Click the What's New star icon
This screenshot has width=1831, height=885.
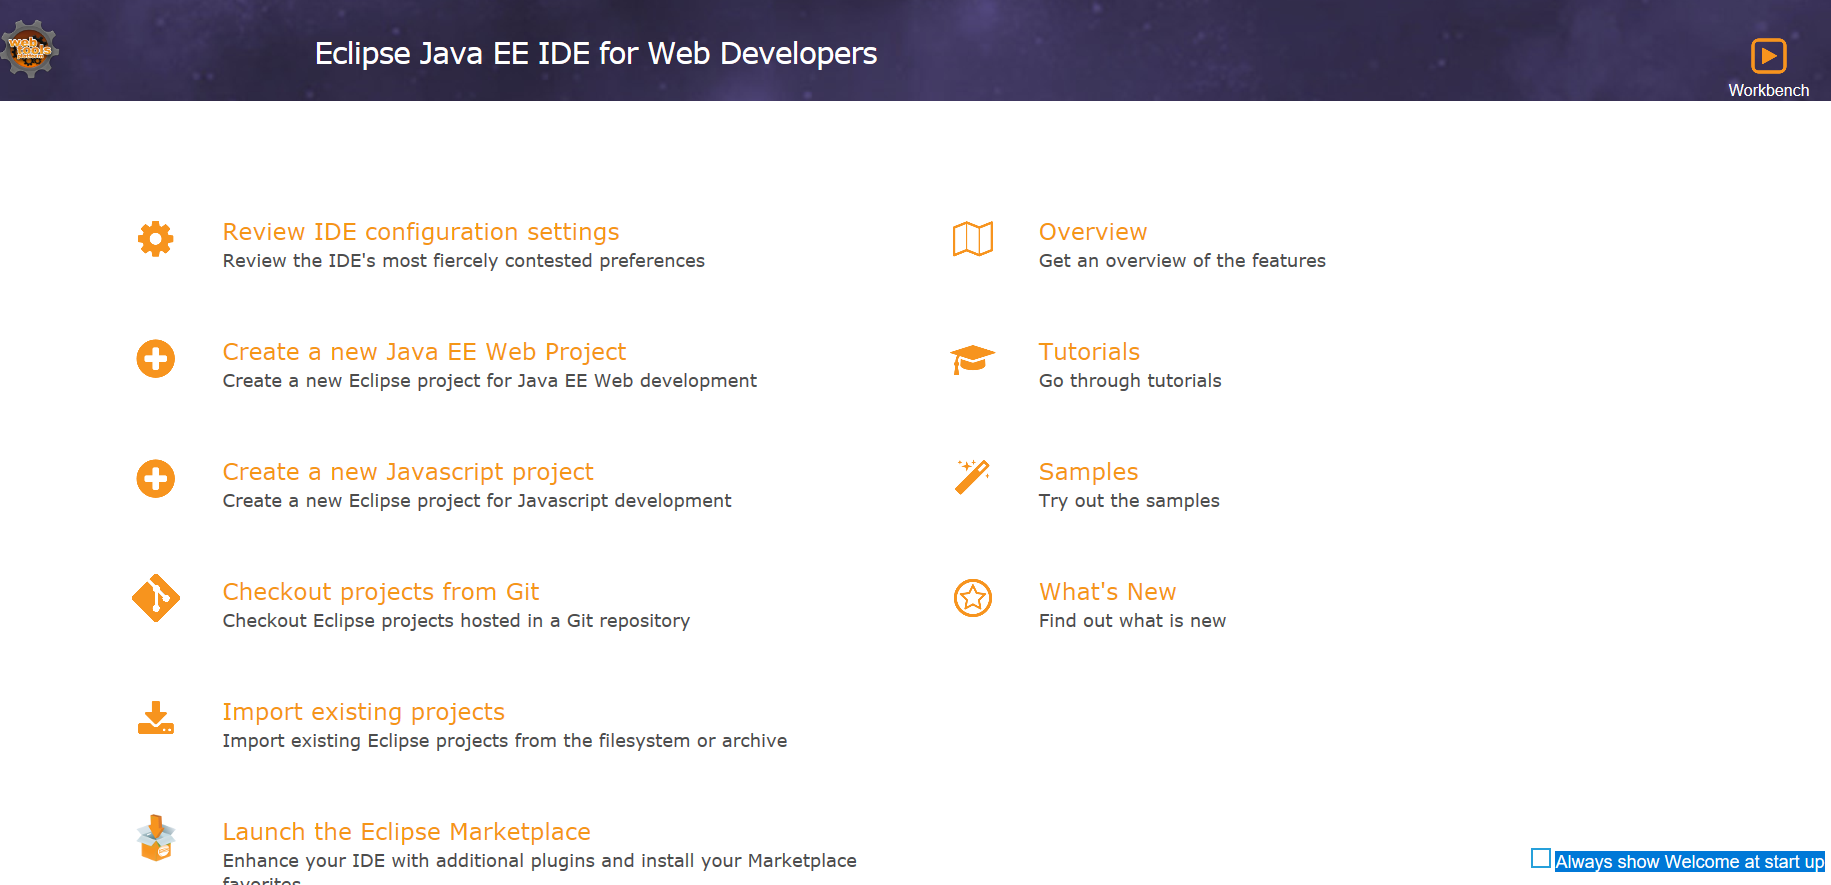click(973, 598)
